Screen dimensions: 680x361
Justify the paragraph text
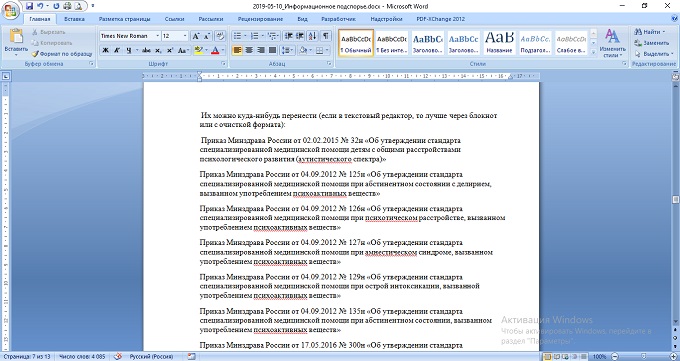(272, 50)
